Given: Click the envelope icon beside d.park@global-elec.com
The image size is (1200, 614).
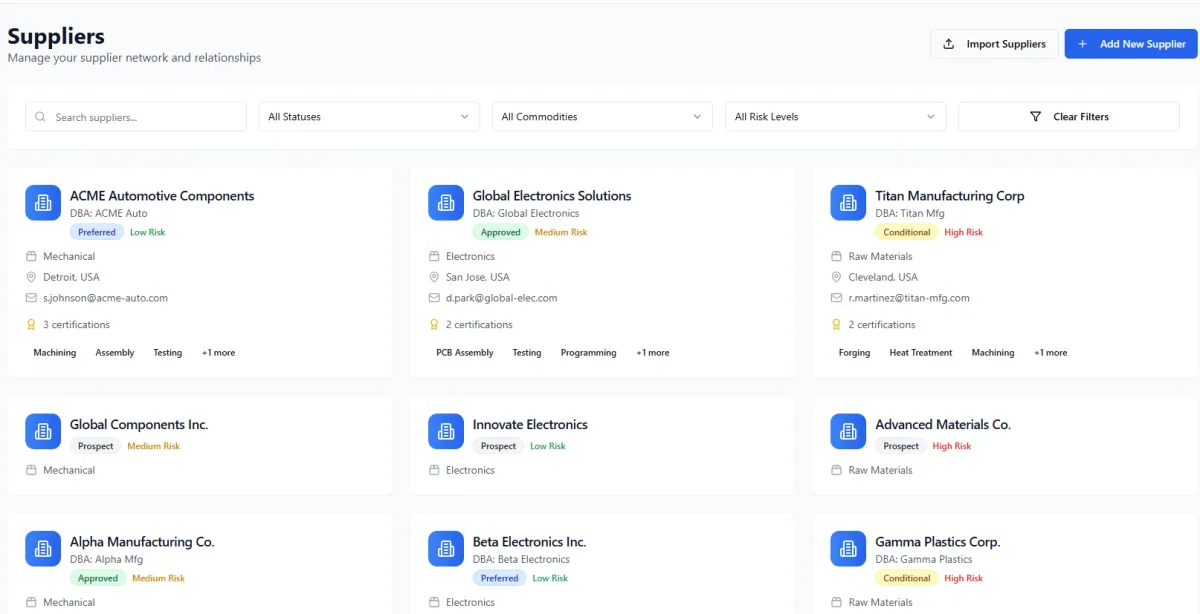Looking at the screenshot, I should click(434, 298).
